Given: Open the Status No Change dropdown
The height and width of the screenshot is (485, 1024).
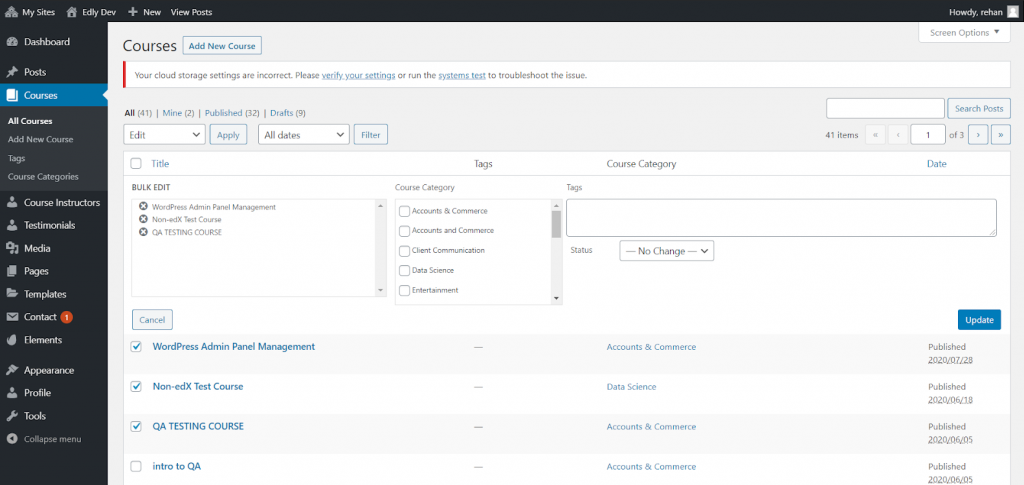Looking at the screenshot, I should pyautogui.click(x=667, y=251).
